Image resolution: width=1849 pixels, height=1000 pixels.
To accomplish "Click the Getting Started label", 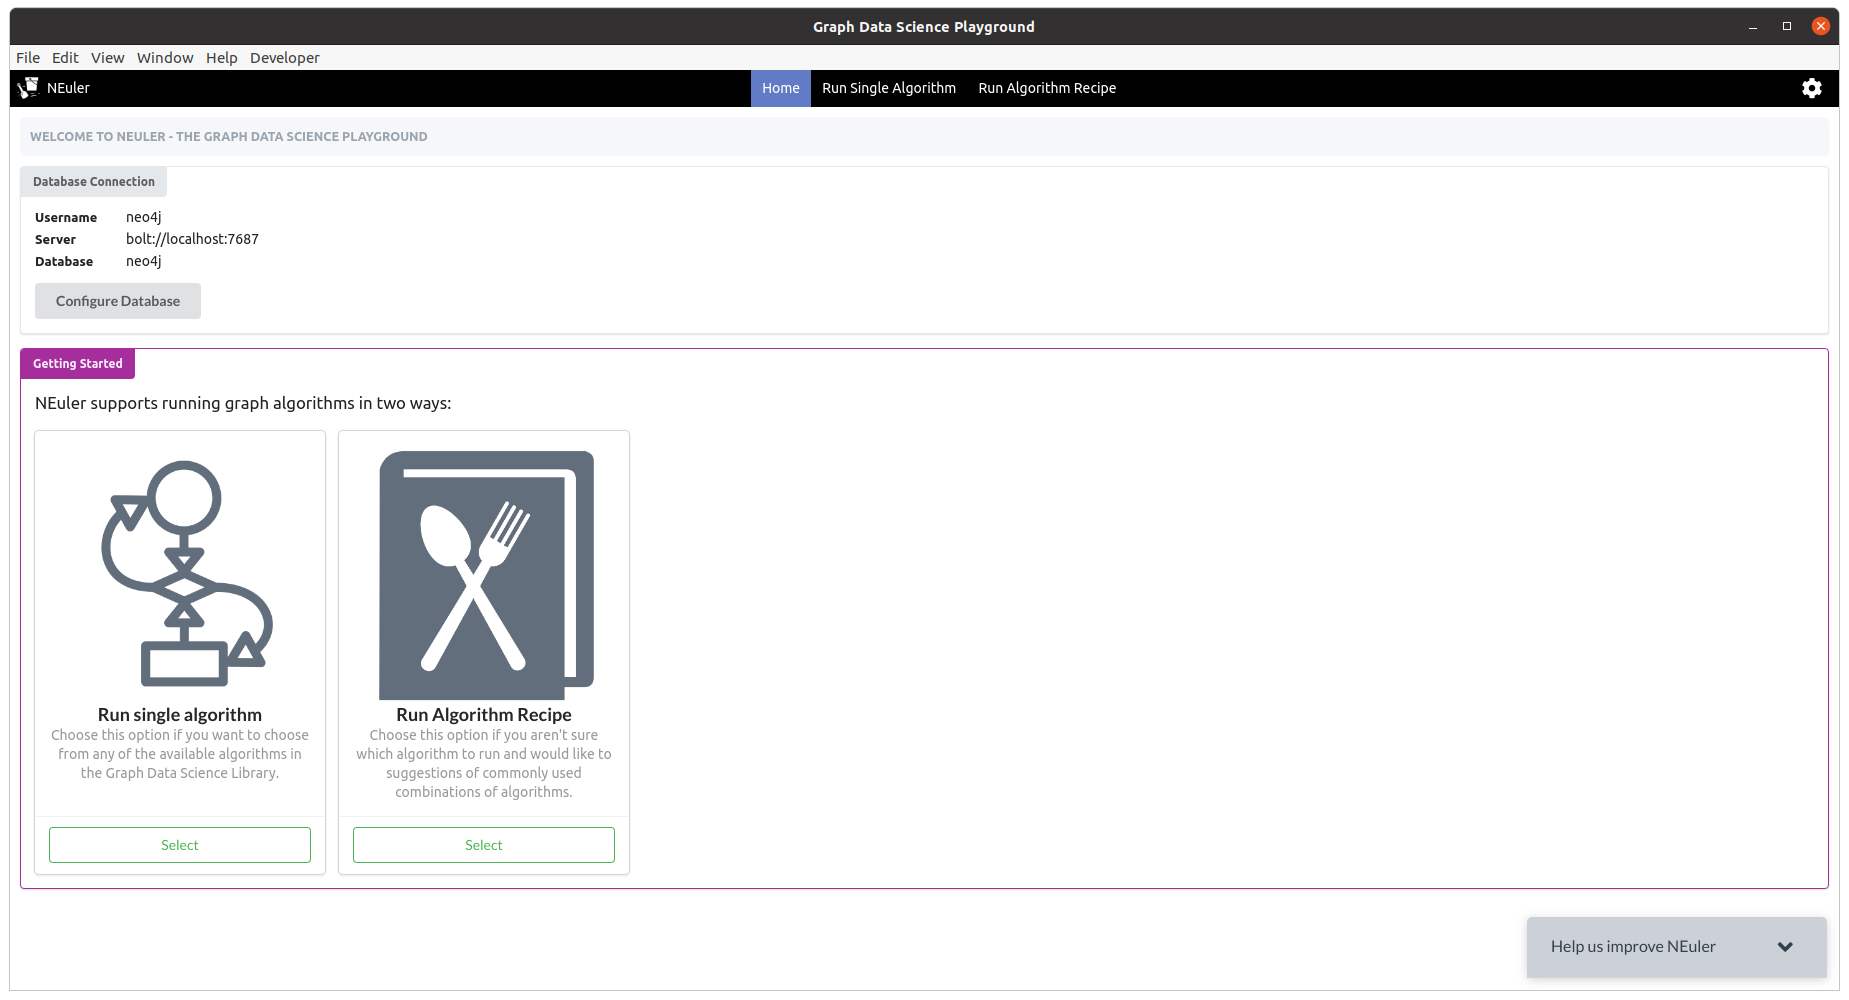I will [x=78, y=364].
